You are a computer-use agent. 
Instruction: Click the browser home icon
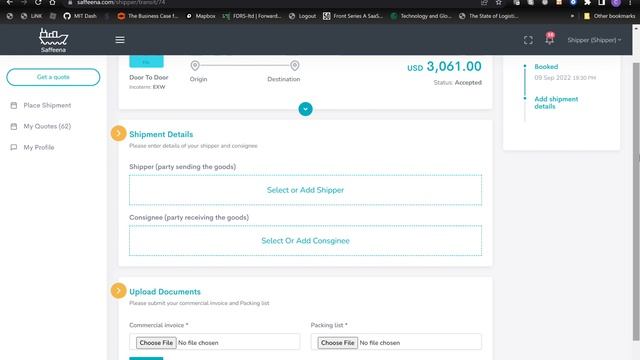tap(52, 2)
